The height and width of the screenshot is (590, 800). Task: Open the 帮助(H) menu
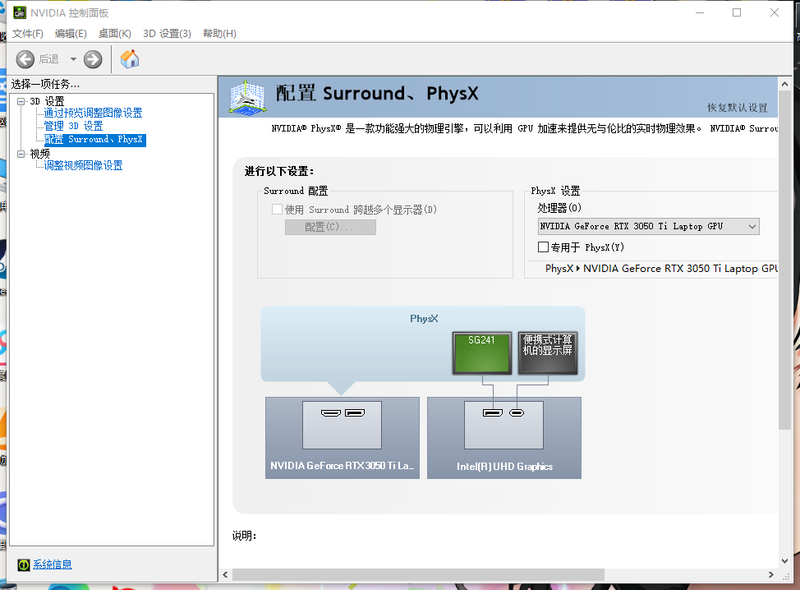click(x=219, y=34)
